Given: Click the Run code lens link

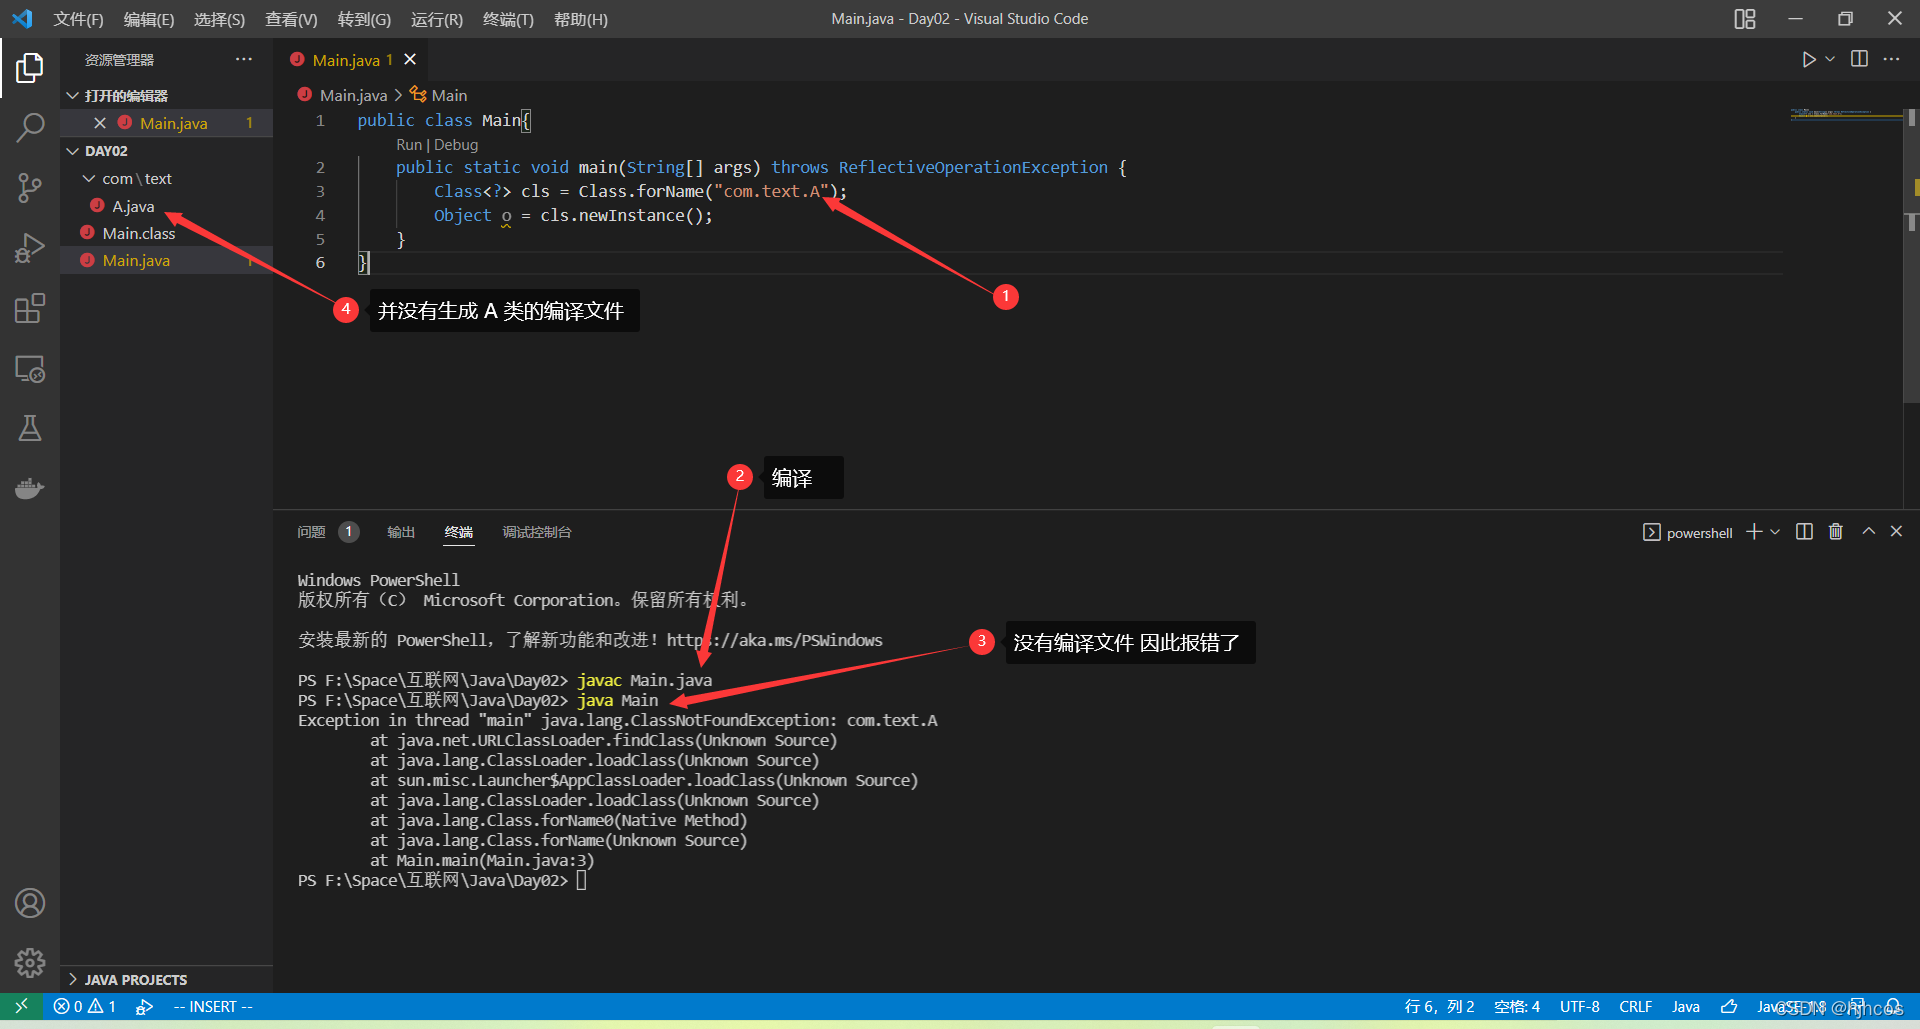Looking at the screenshot, I should point(409,145).
